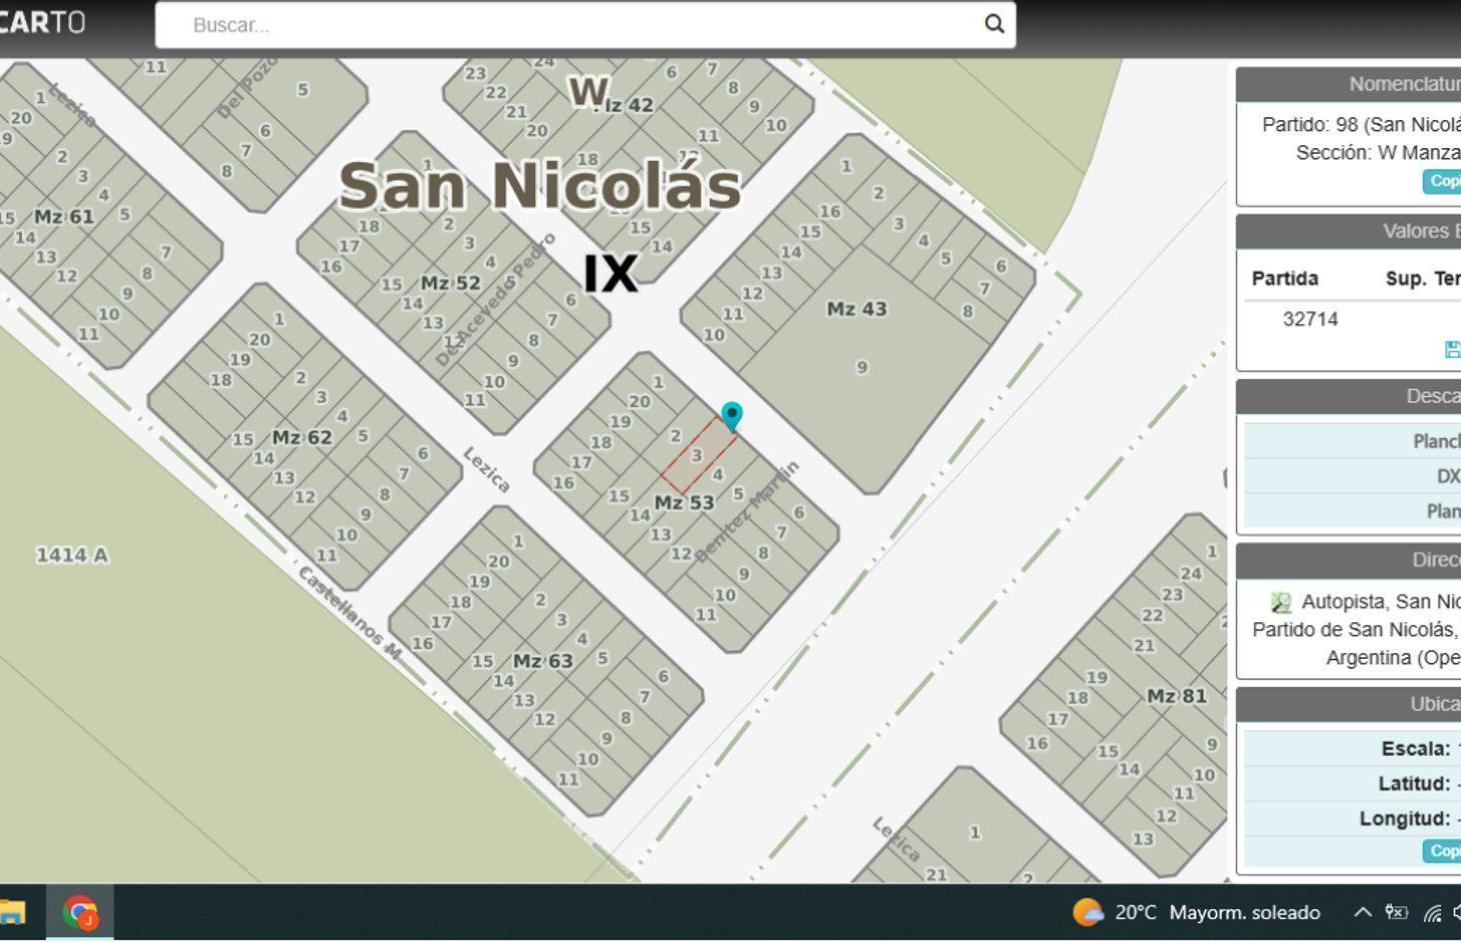The image size is (1461, 942).
Task: Select the Plano download row
Action: click(1352, 511)
